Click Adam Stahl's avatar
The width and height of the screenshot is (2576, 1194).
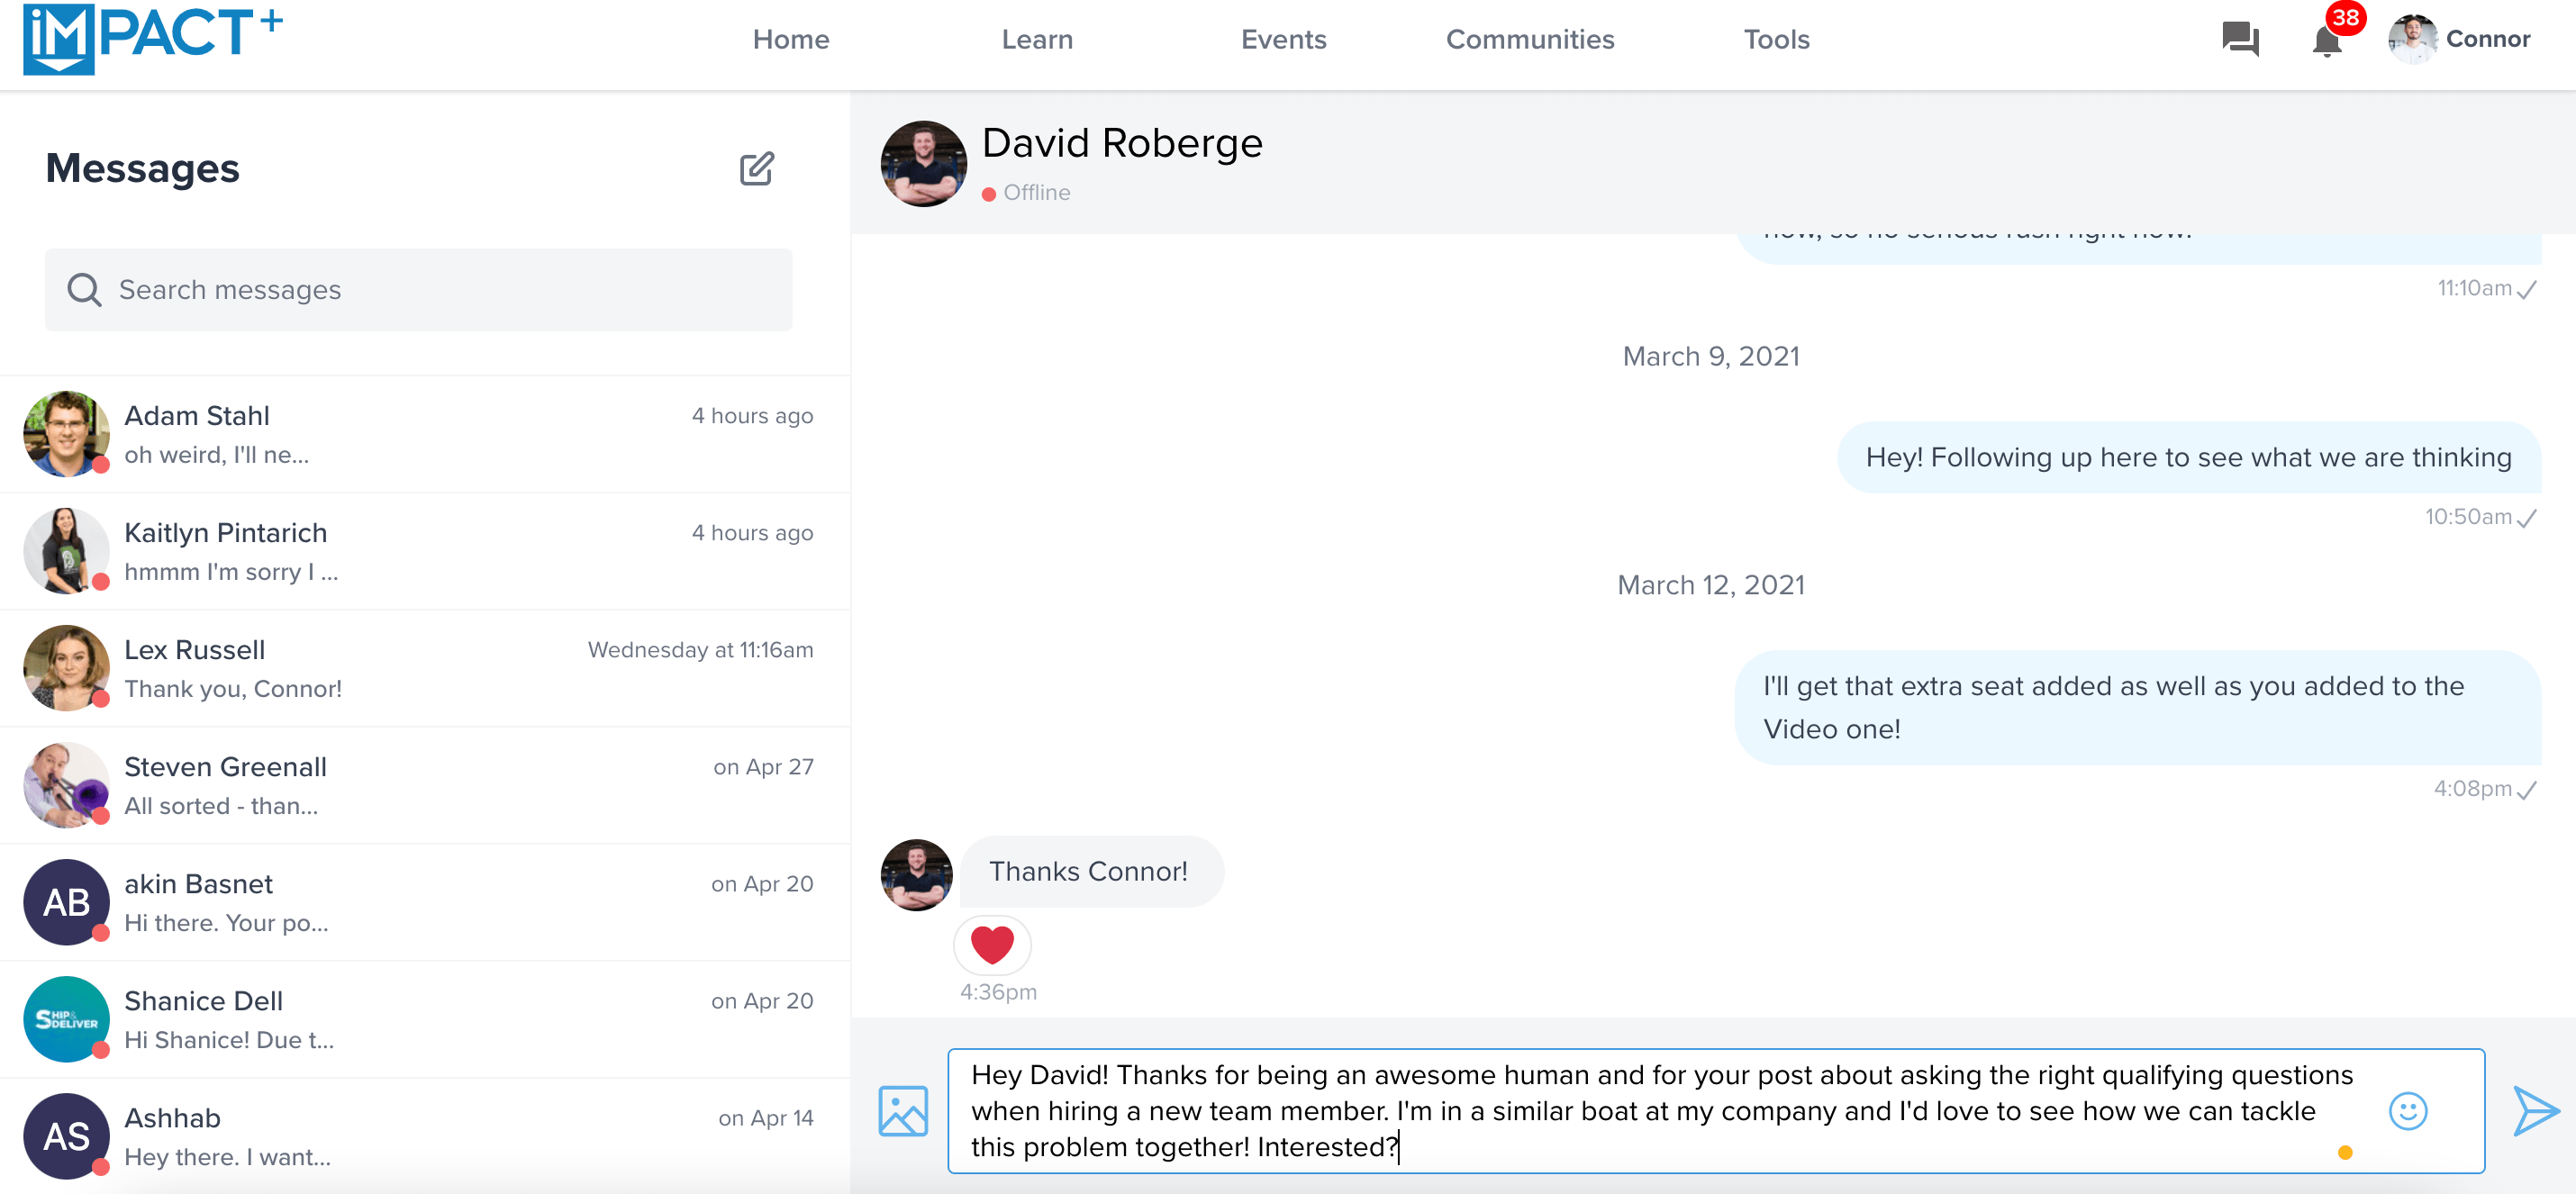point(66,433)
